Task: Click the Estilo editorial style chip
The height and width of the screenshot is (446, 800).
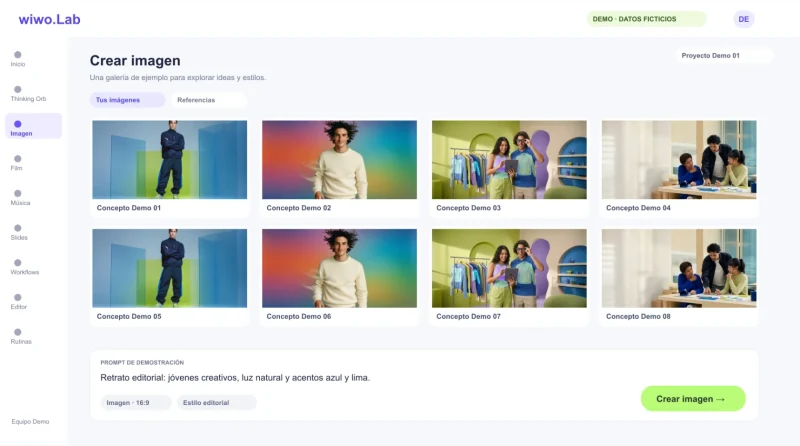Action: 216,403
